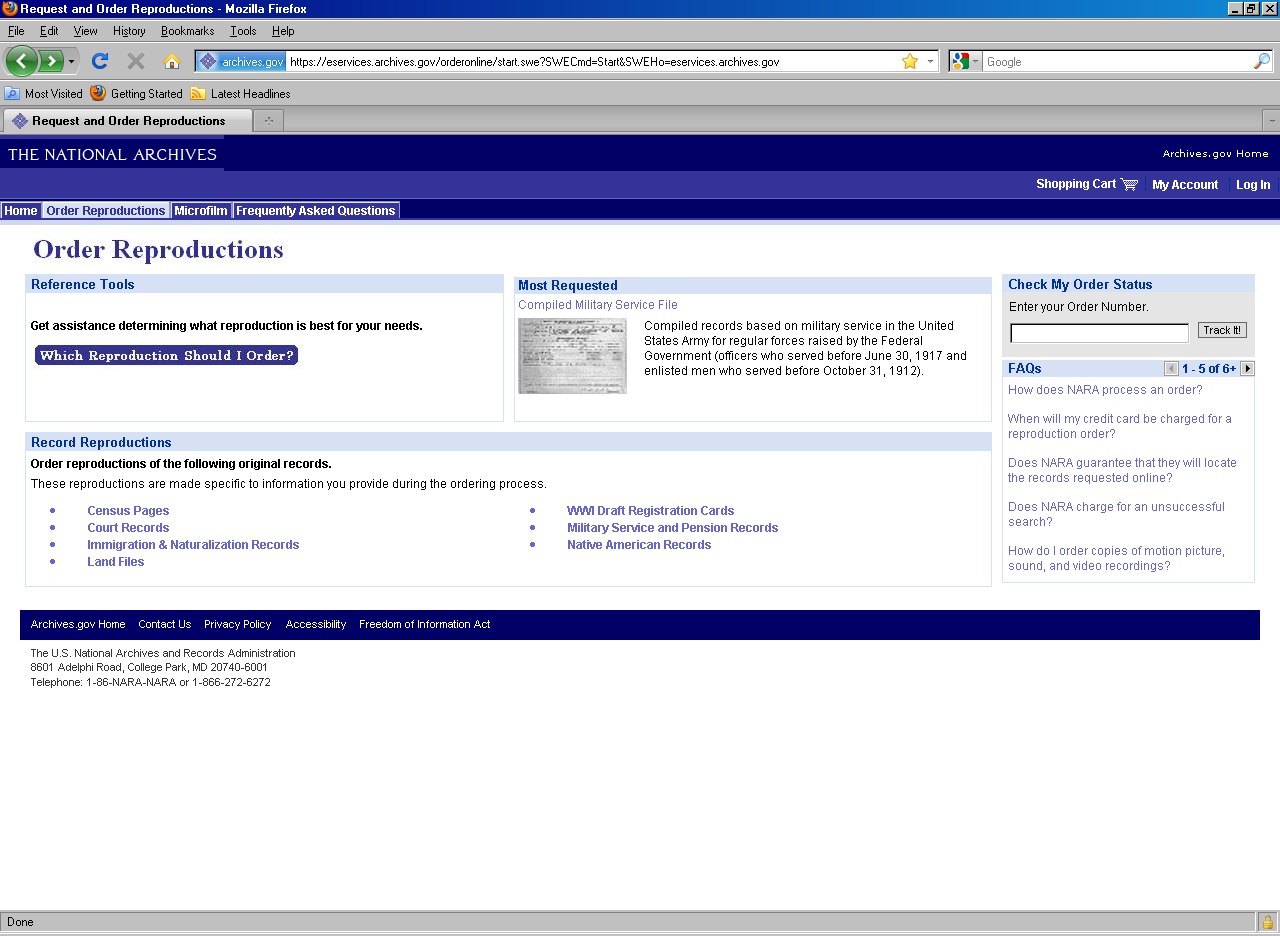Switch to the Frequently Asked Questions tab
This screenshot has height=936, width=1280.
316,211
